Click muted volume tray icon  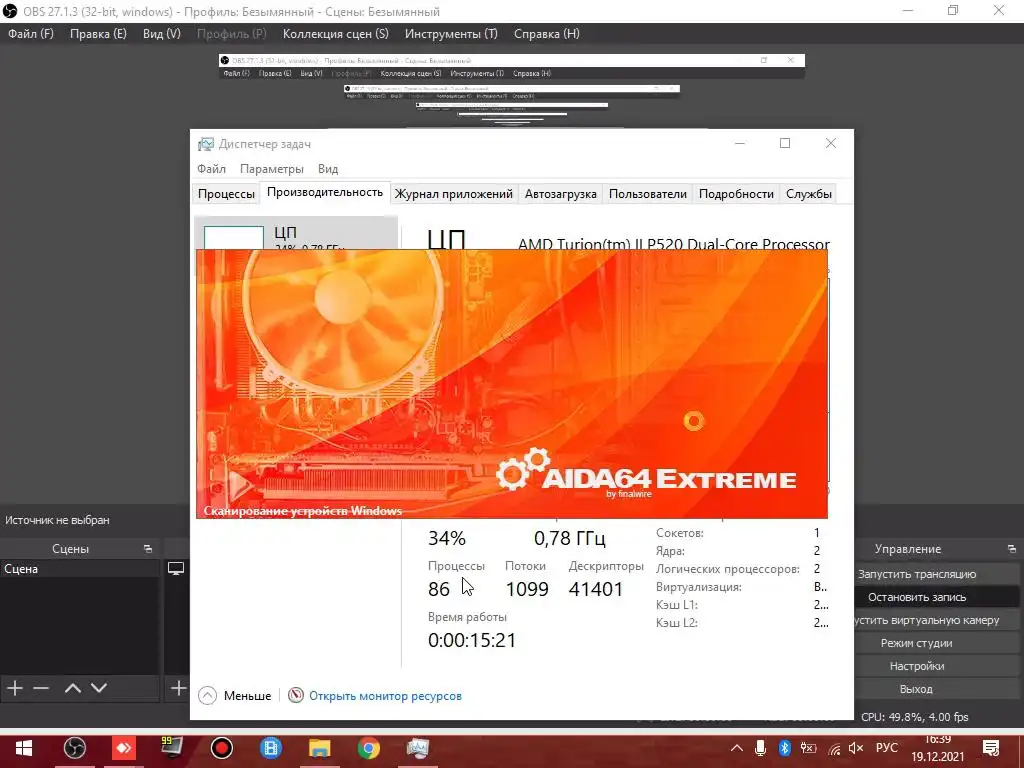click(856, 748)
